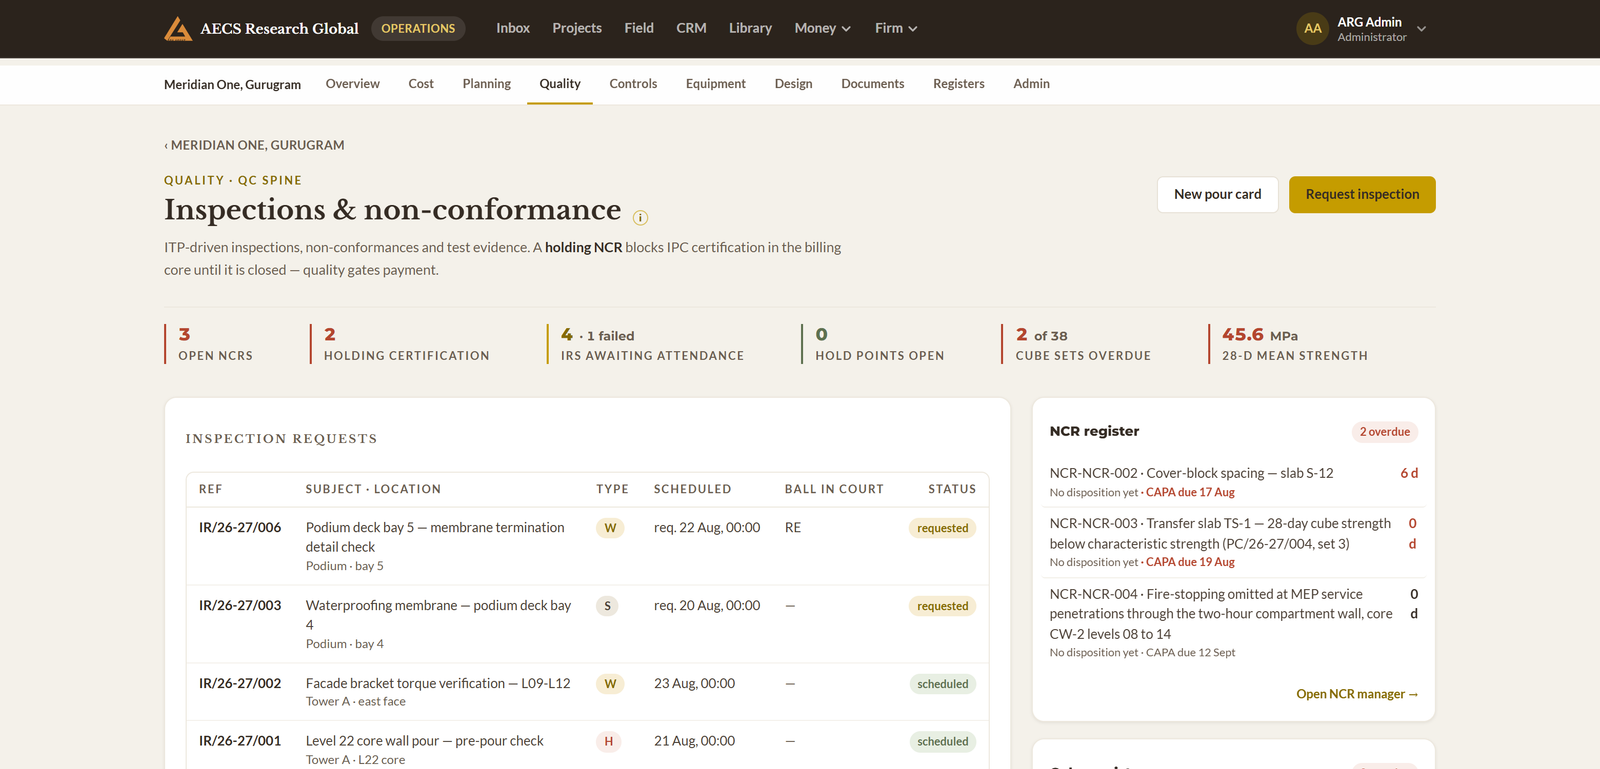This screenshot has width=1600, height=769.
Task: Open the Planning tab
Action: point(487,84)
